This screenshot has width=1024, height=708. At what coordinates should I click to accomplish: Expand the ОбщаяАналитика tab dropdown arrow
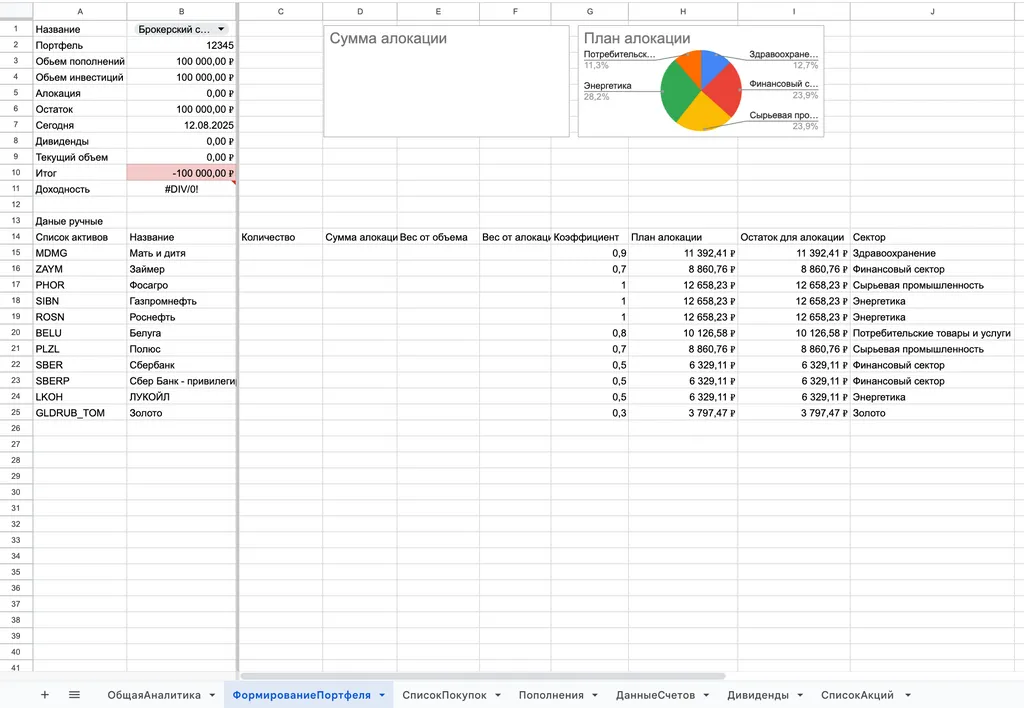(212, 695)
